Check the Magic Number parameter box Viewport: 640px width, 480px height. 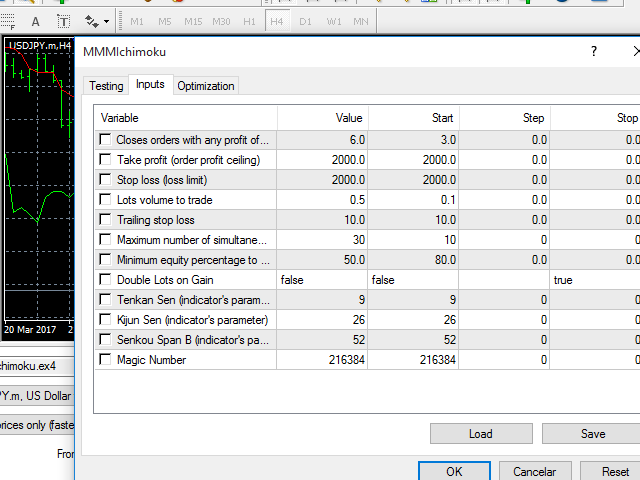(x=105, y=360)
